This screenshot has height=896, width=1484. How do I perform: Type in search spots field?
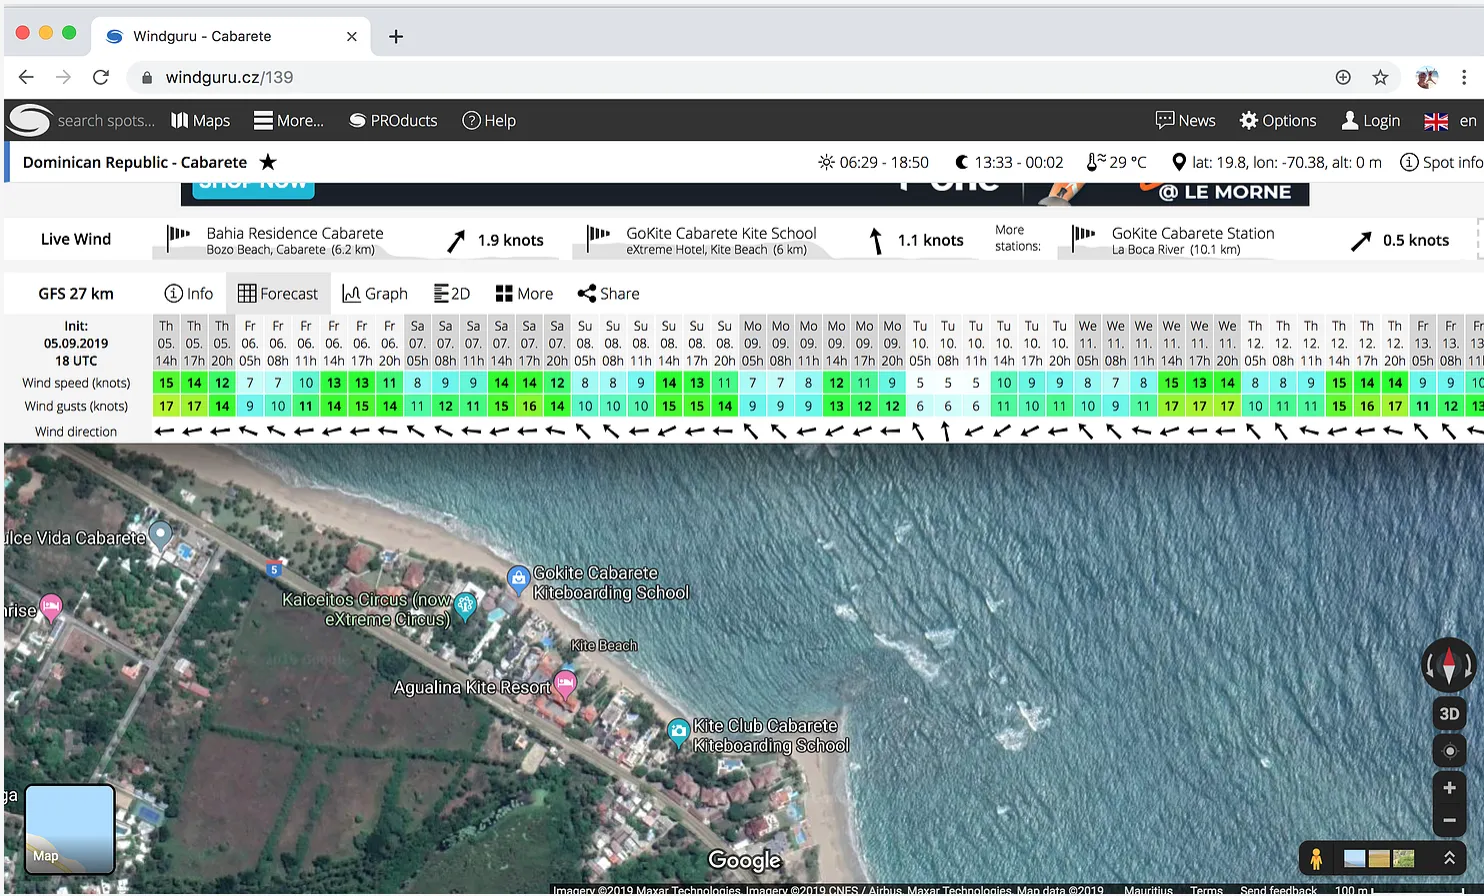(105, 121)
